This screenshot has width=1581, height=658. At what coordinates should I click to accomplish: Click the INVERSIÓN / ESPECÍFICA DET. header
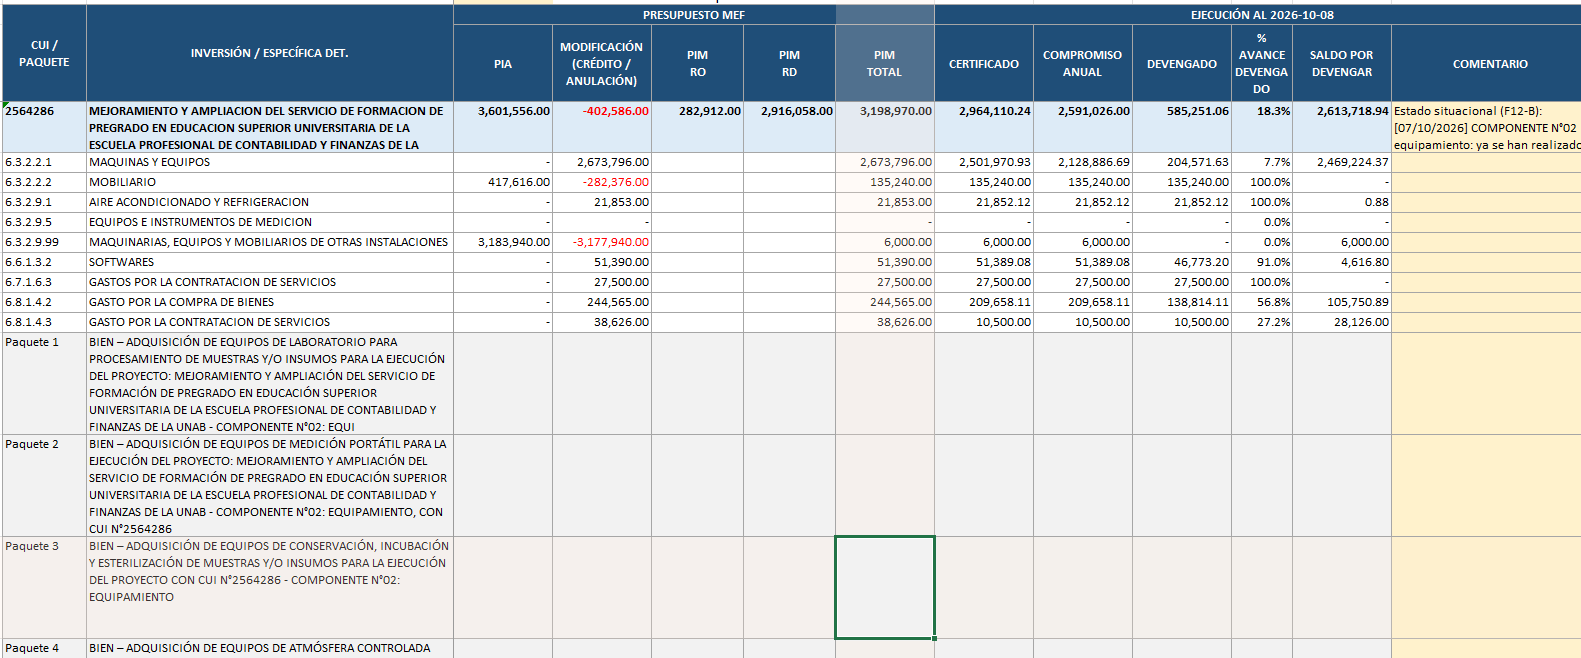click(270, 53)
